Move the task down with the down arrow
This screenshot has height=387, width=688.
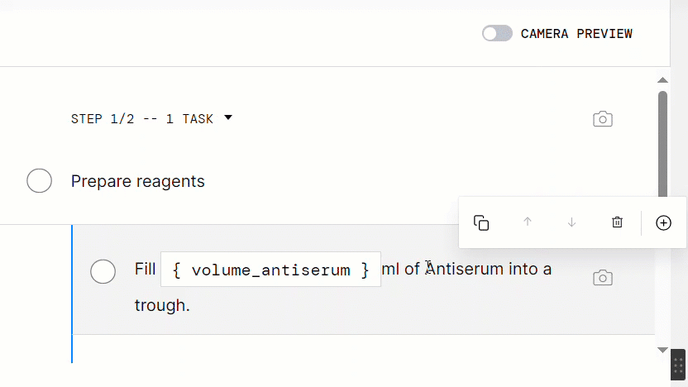572,222
